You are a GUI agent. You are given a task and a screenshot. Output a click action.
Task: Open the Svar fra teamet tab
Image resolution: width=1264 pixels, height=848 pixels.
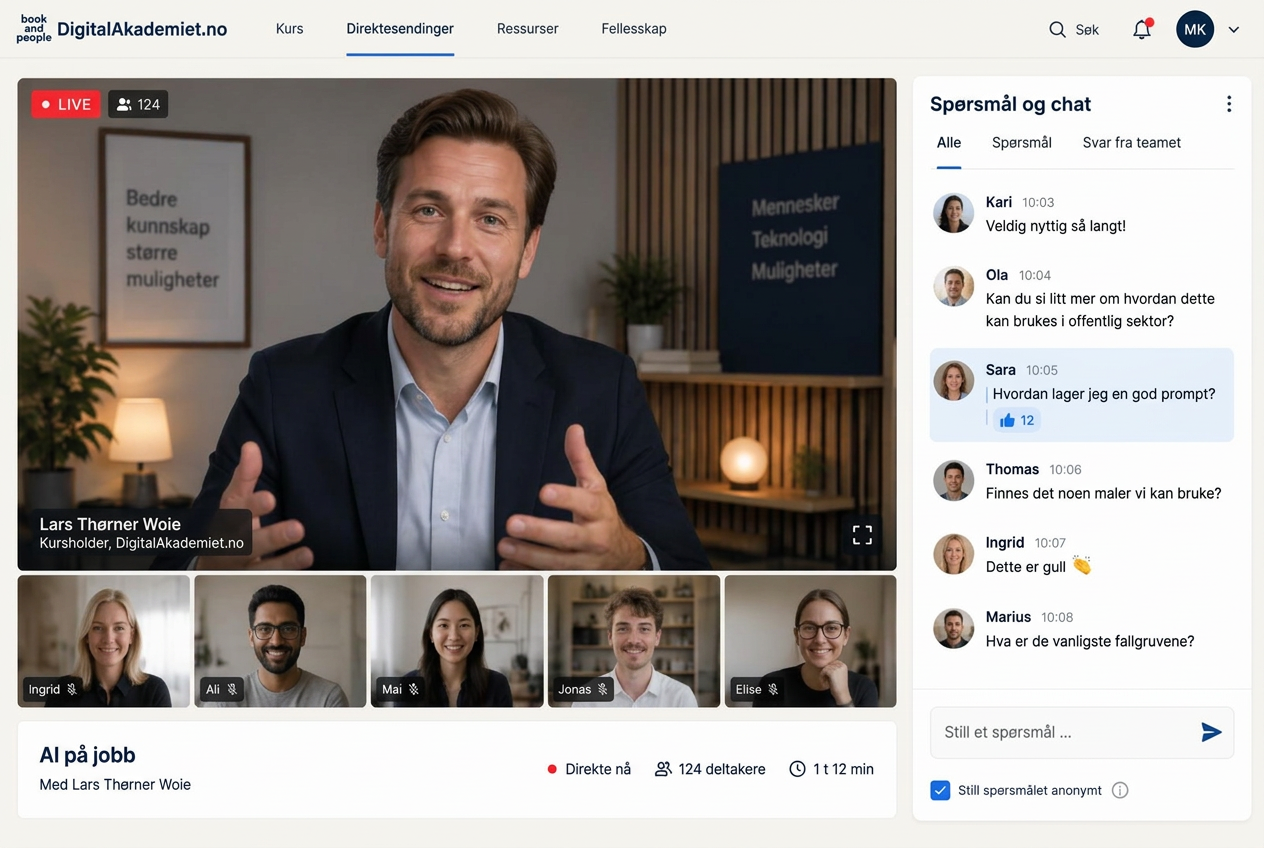1132,143
